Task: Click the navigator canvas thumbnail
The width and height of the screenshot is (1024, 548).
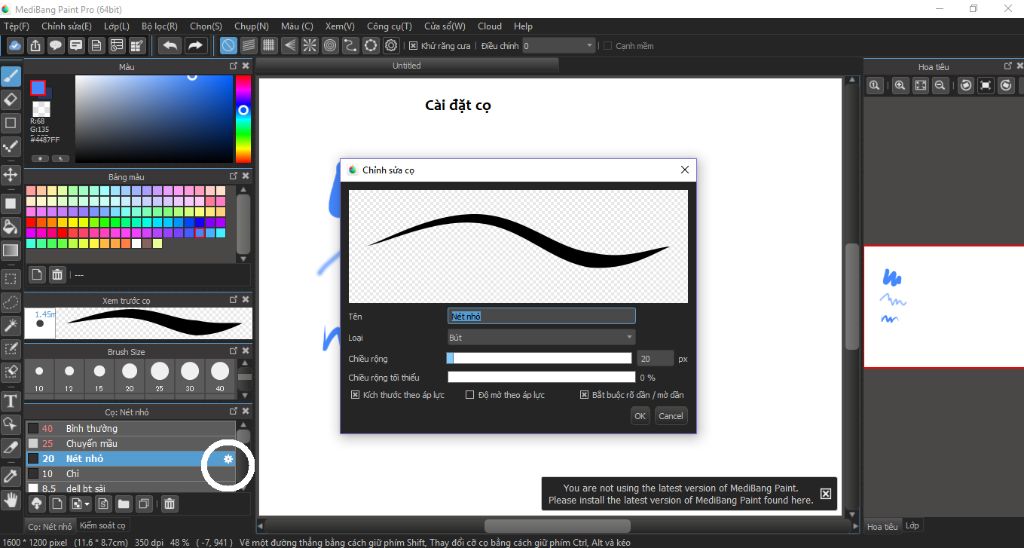Action: click(x=944, y=306)
